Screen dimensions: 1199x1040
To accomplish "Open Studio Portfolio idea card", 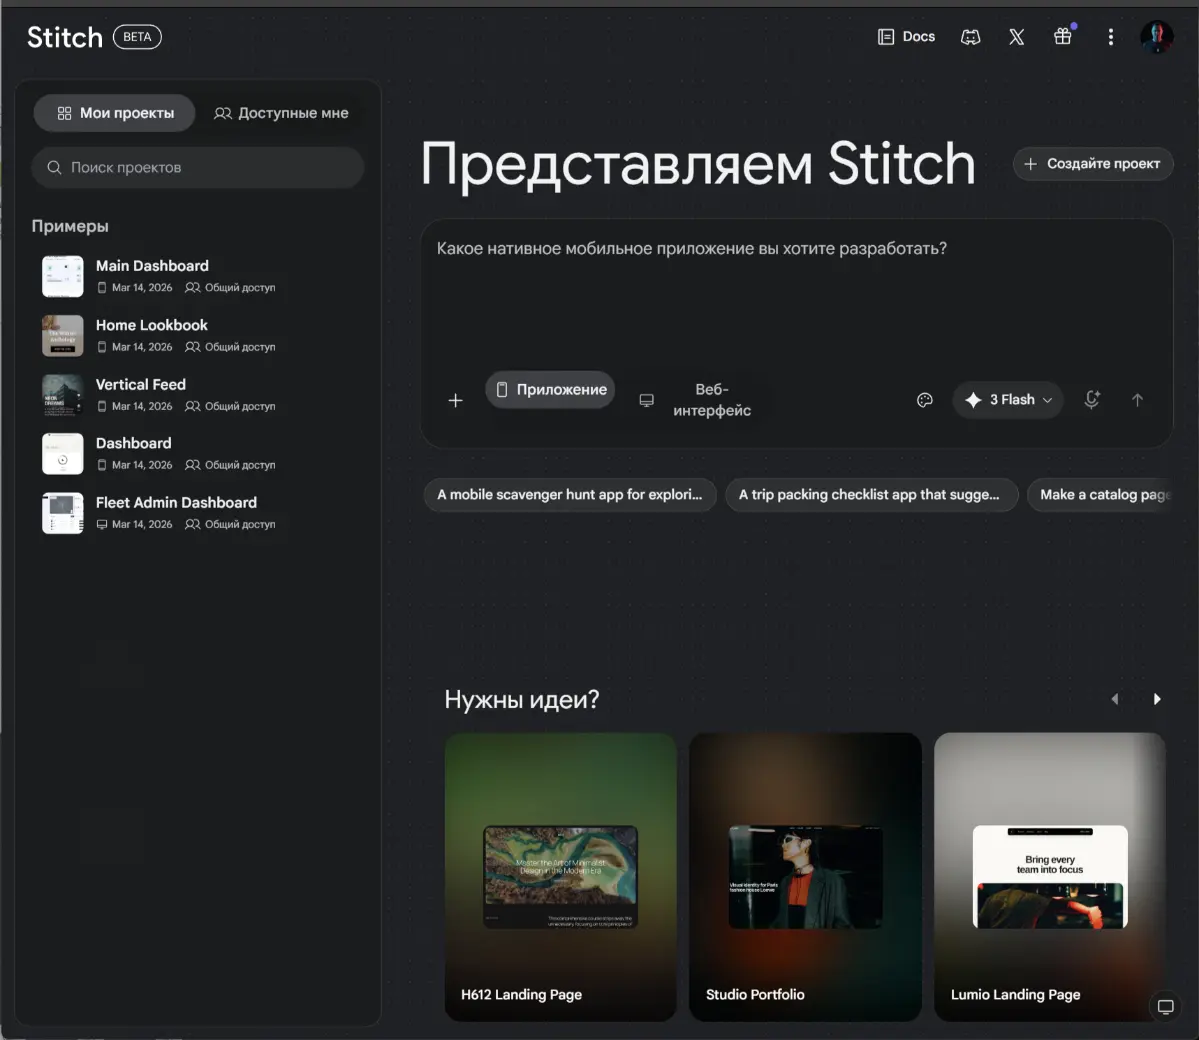I will coord(805,876).
